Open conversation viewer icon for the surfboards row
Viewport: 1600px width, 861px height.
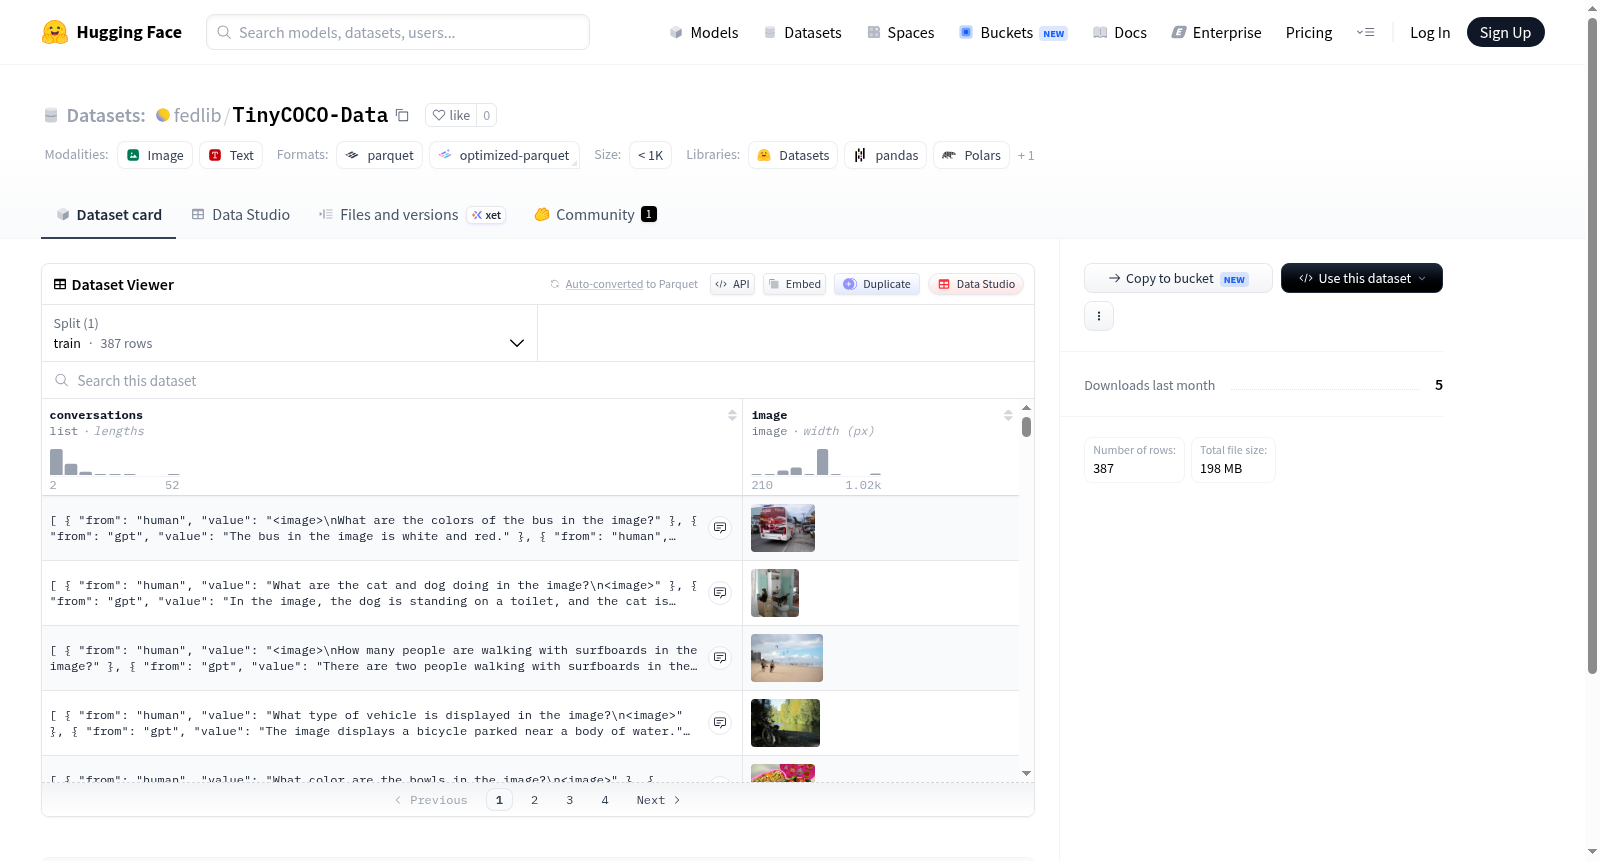[720, 658]
